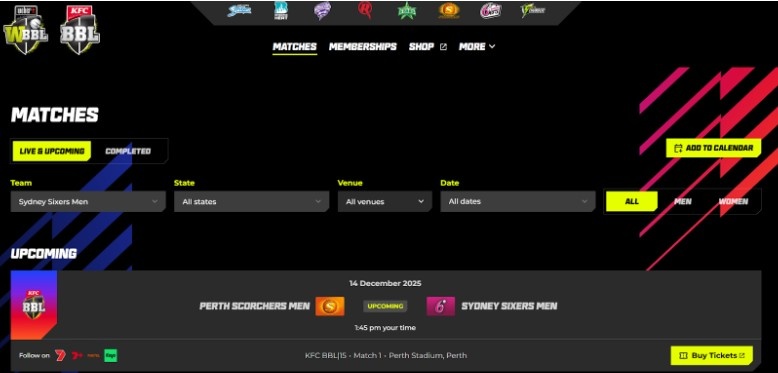Screen dimensions: 778x373
Task: Open Hobart Hurricanes team logo in top bar
Action: 323,10
